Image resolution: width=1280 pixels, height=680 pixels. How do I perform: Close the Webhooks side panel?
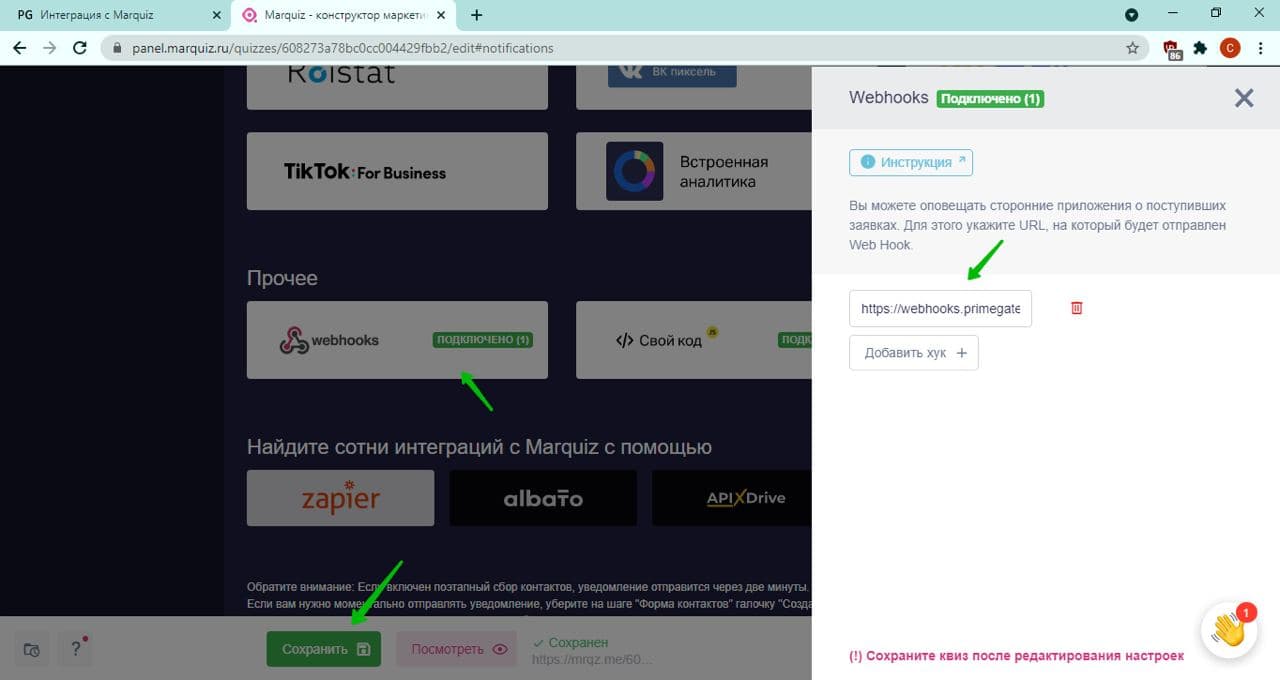1243,98
